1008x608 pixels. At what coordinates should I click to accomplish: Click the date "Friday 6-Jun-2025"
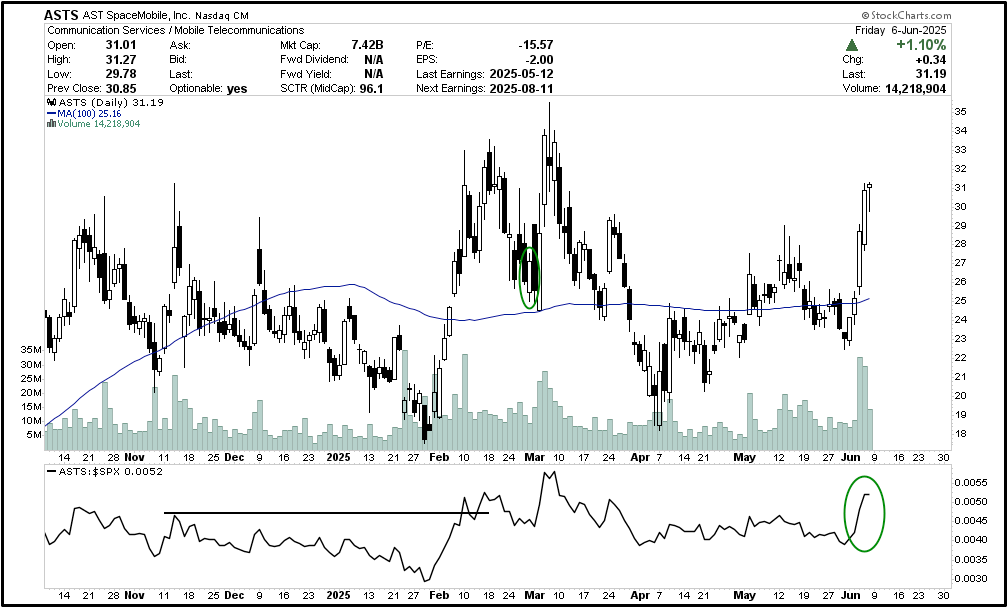[x=900, y=30]
